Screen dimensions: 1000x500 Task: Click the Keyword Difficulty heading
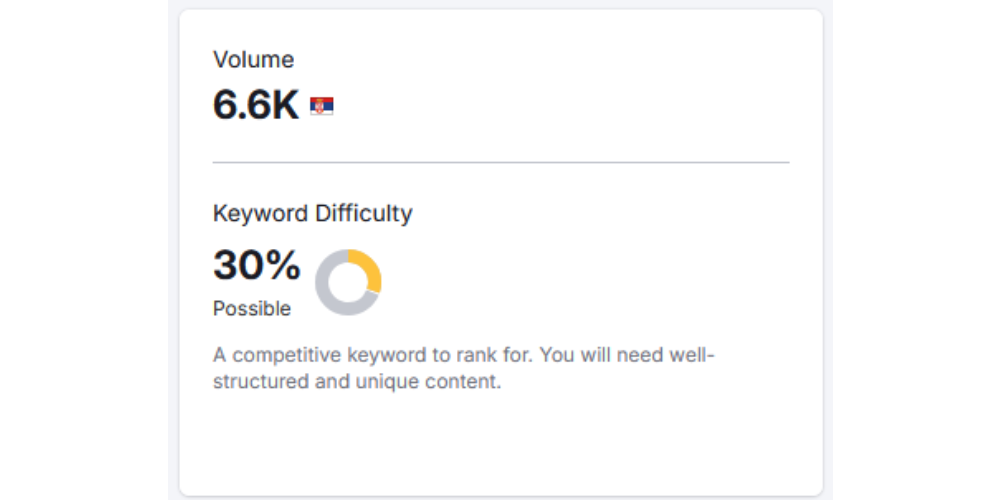(312, 213)
